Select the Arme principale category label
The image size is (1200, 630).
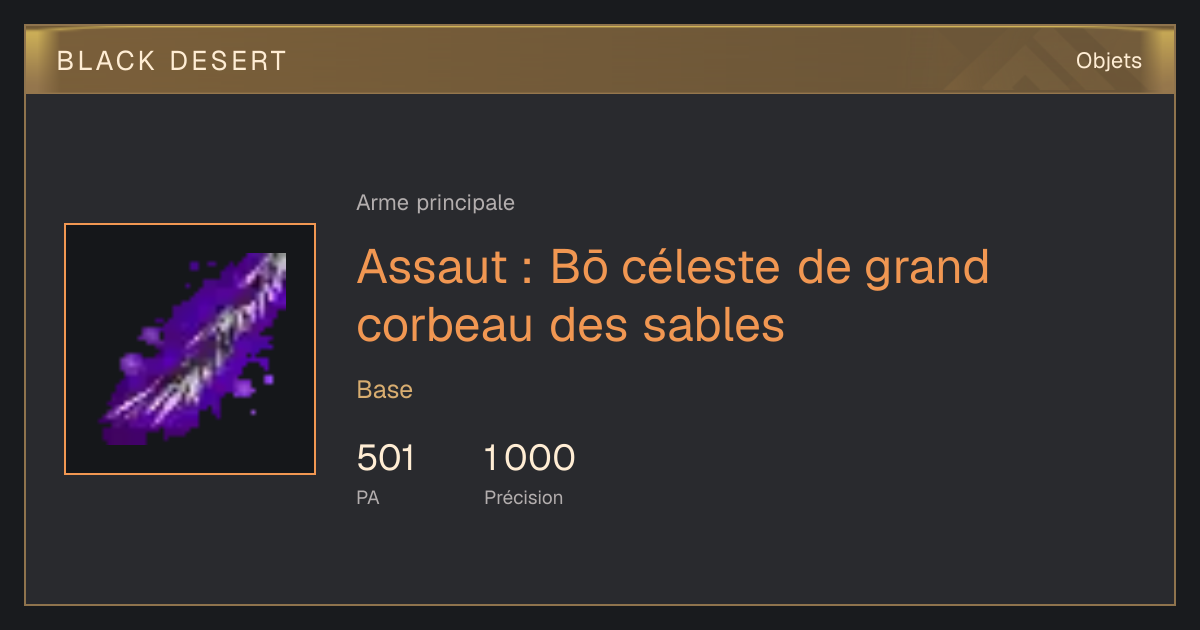point(436,203)
